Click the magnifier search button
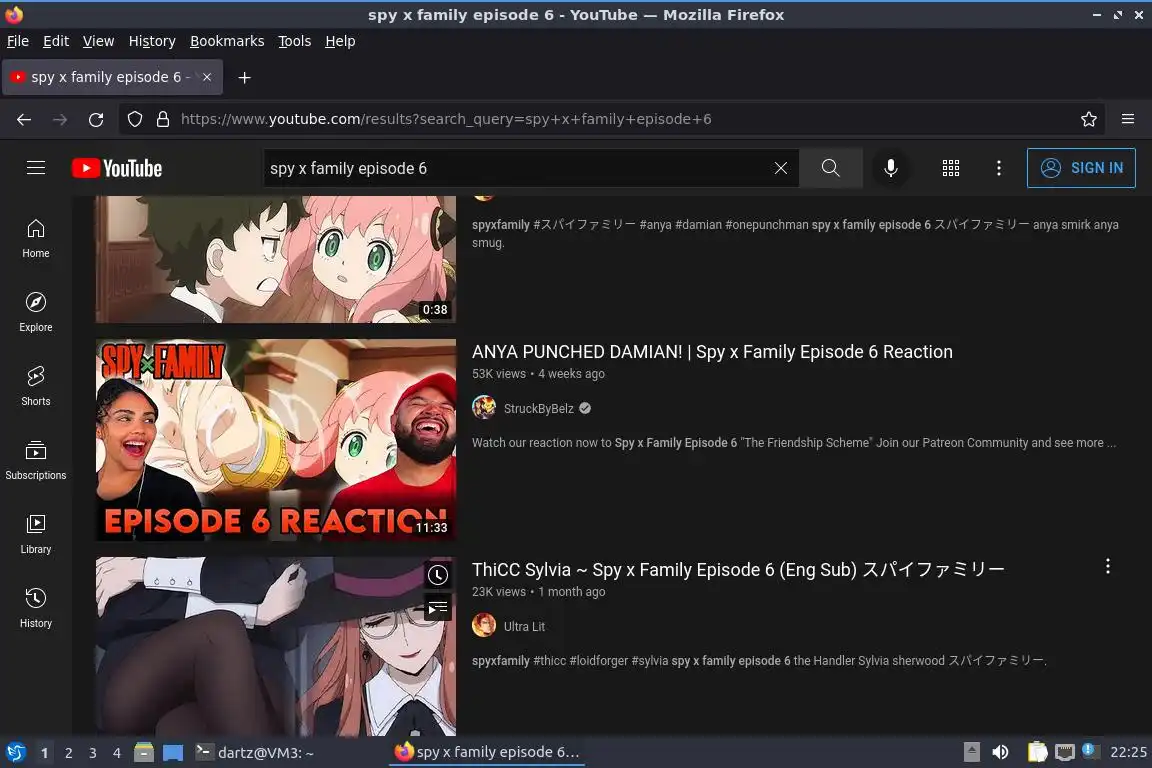1152x768 pixels. 830,168
